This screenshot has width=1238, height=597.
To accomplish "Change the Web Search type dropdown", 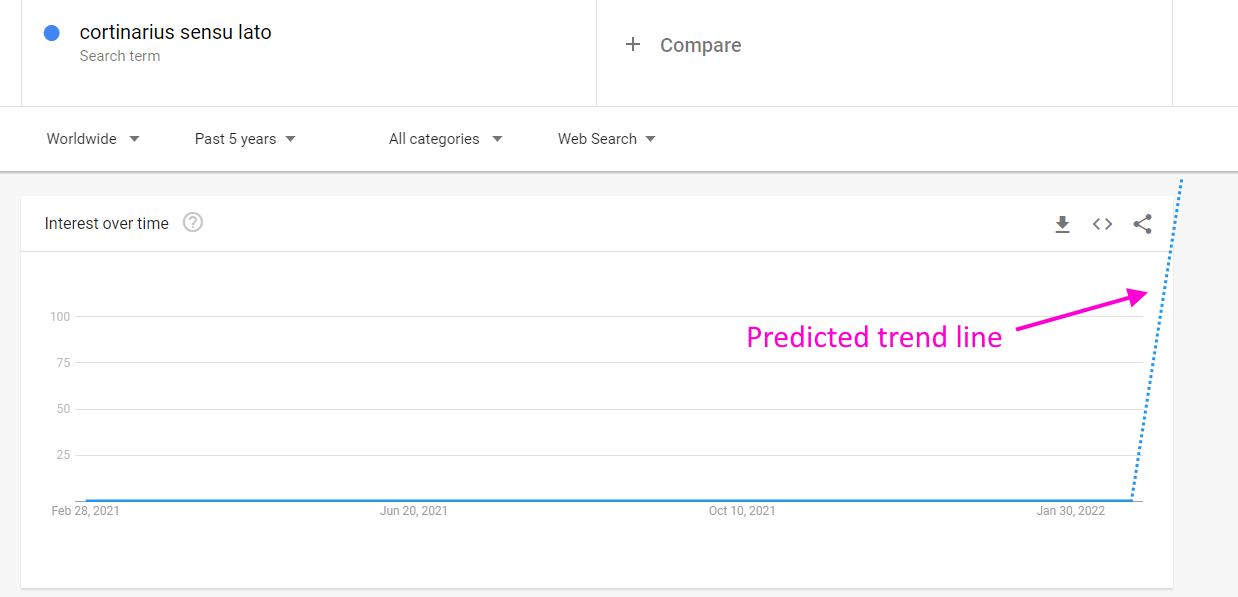I will [606, 139].
